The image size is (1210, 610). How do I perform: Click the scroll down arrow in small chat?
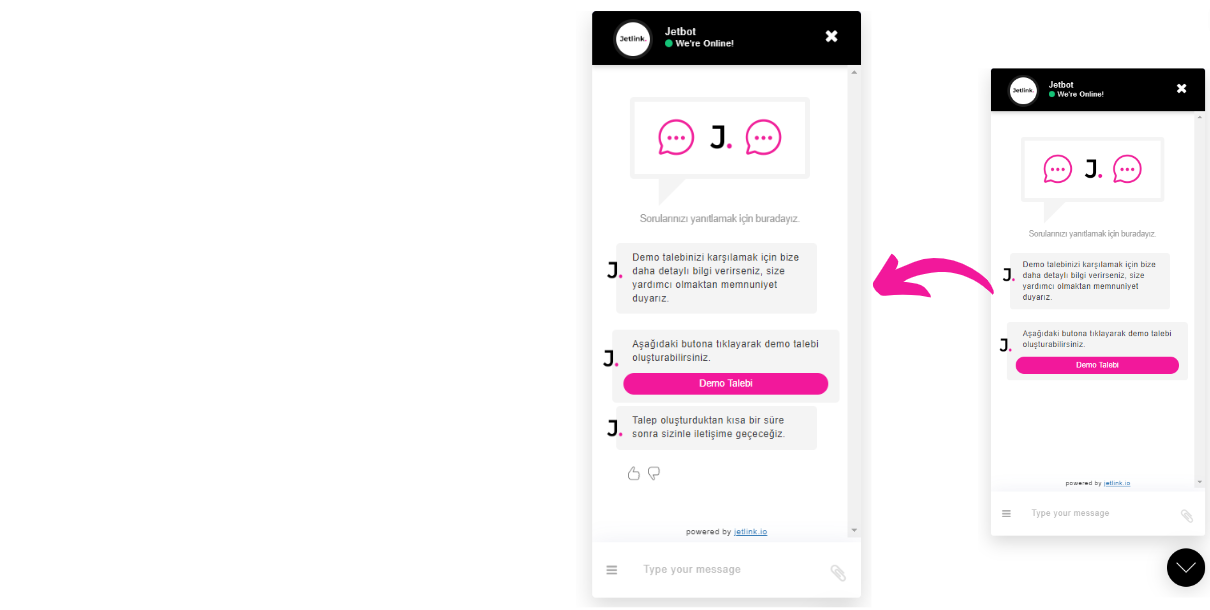pyautogui.click(x=1199, y=482)
